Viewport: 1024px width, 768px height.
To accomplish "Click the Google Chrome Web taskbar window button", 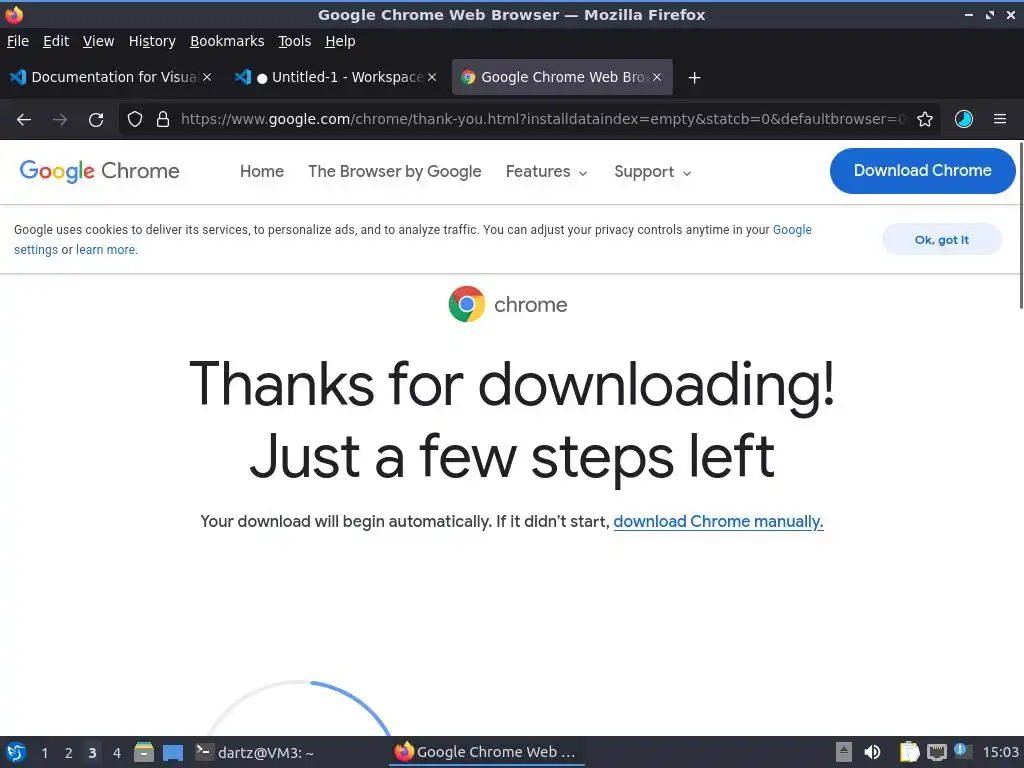I will (x=487, y=752).
